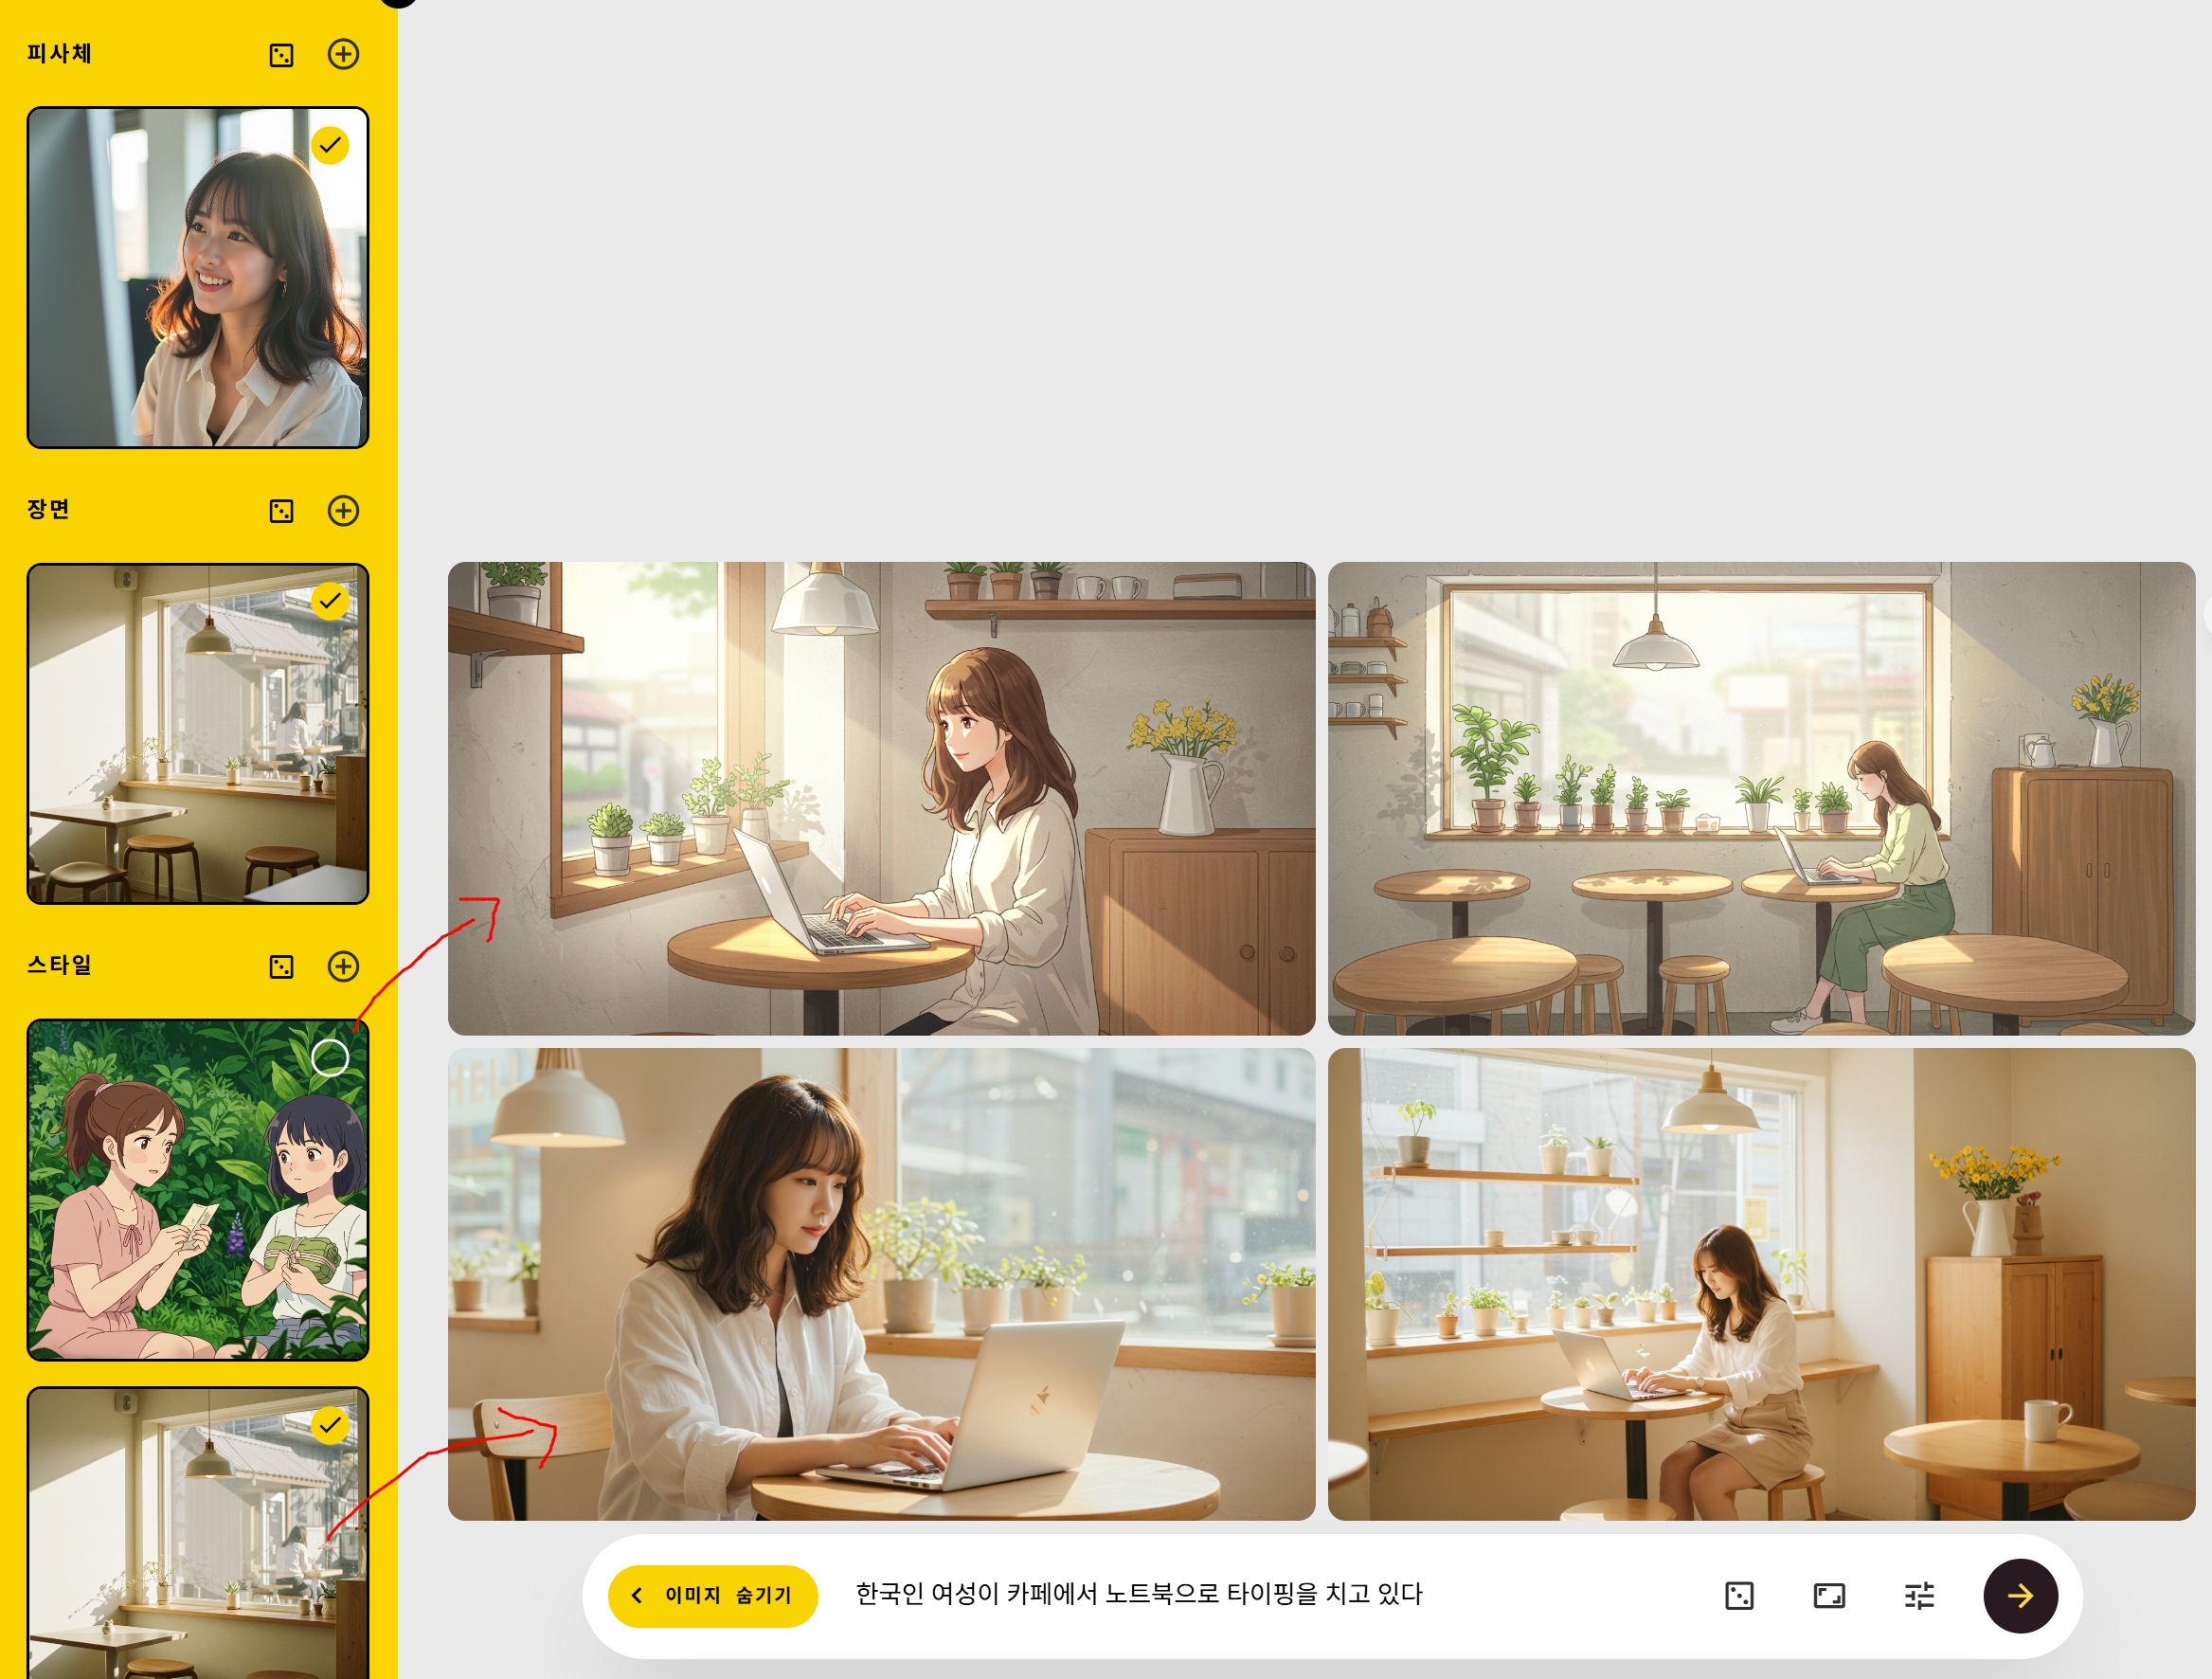Add a new scene with the 장면 plus icon
The image size is (2212, 1679).
[x=343, y=511]
